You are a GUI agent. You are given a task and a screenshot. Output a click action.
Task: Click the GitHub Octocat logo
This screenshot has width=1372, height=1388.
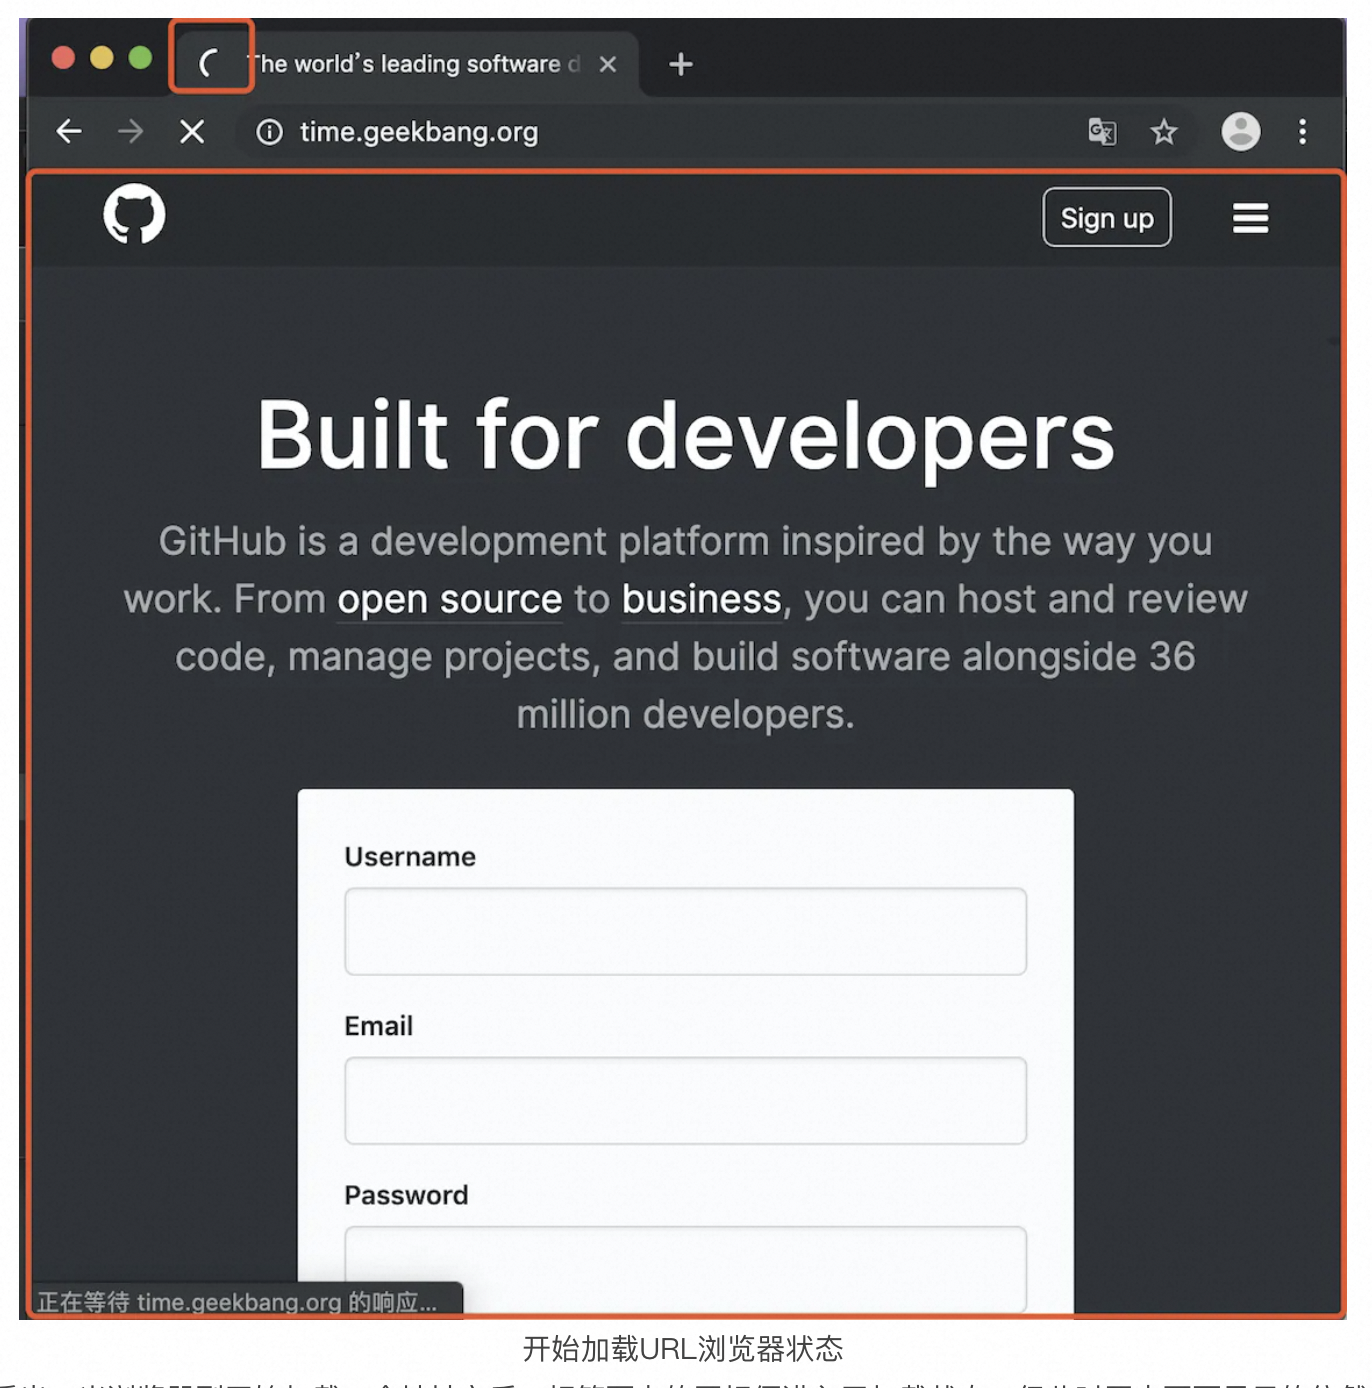pos(134,214)
